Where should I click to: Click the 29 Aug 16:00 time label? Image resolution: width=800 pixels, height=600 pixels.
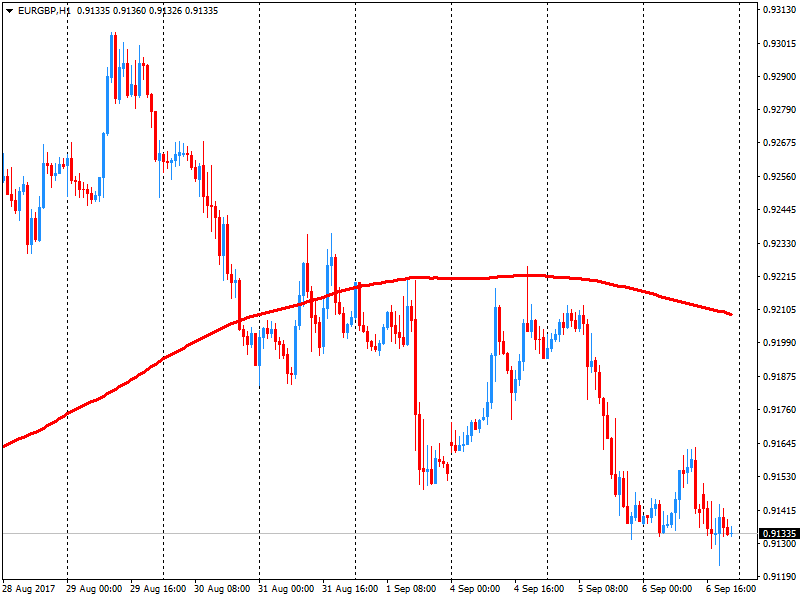[x=158, y=589]
